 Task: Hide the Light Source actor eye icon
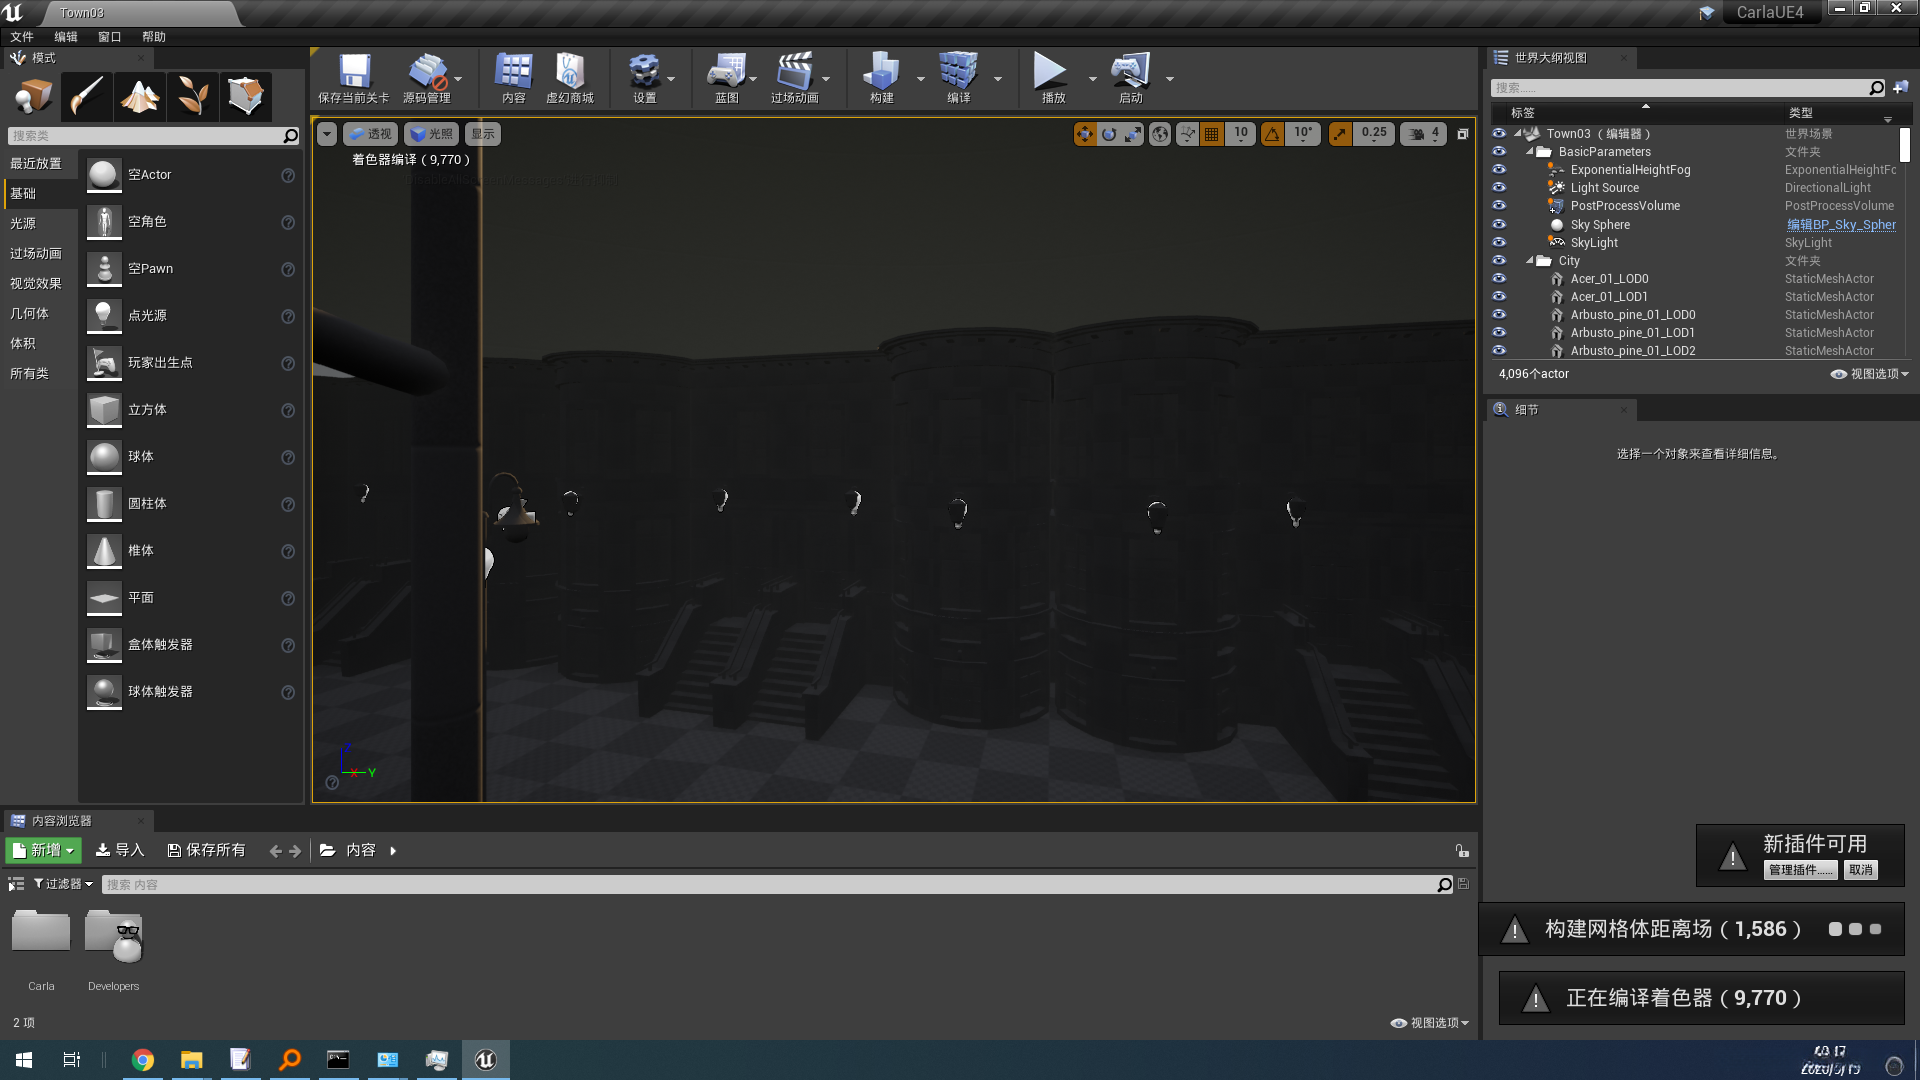[1498, 187]
